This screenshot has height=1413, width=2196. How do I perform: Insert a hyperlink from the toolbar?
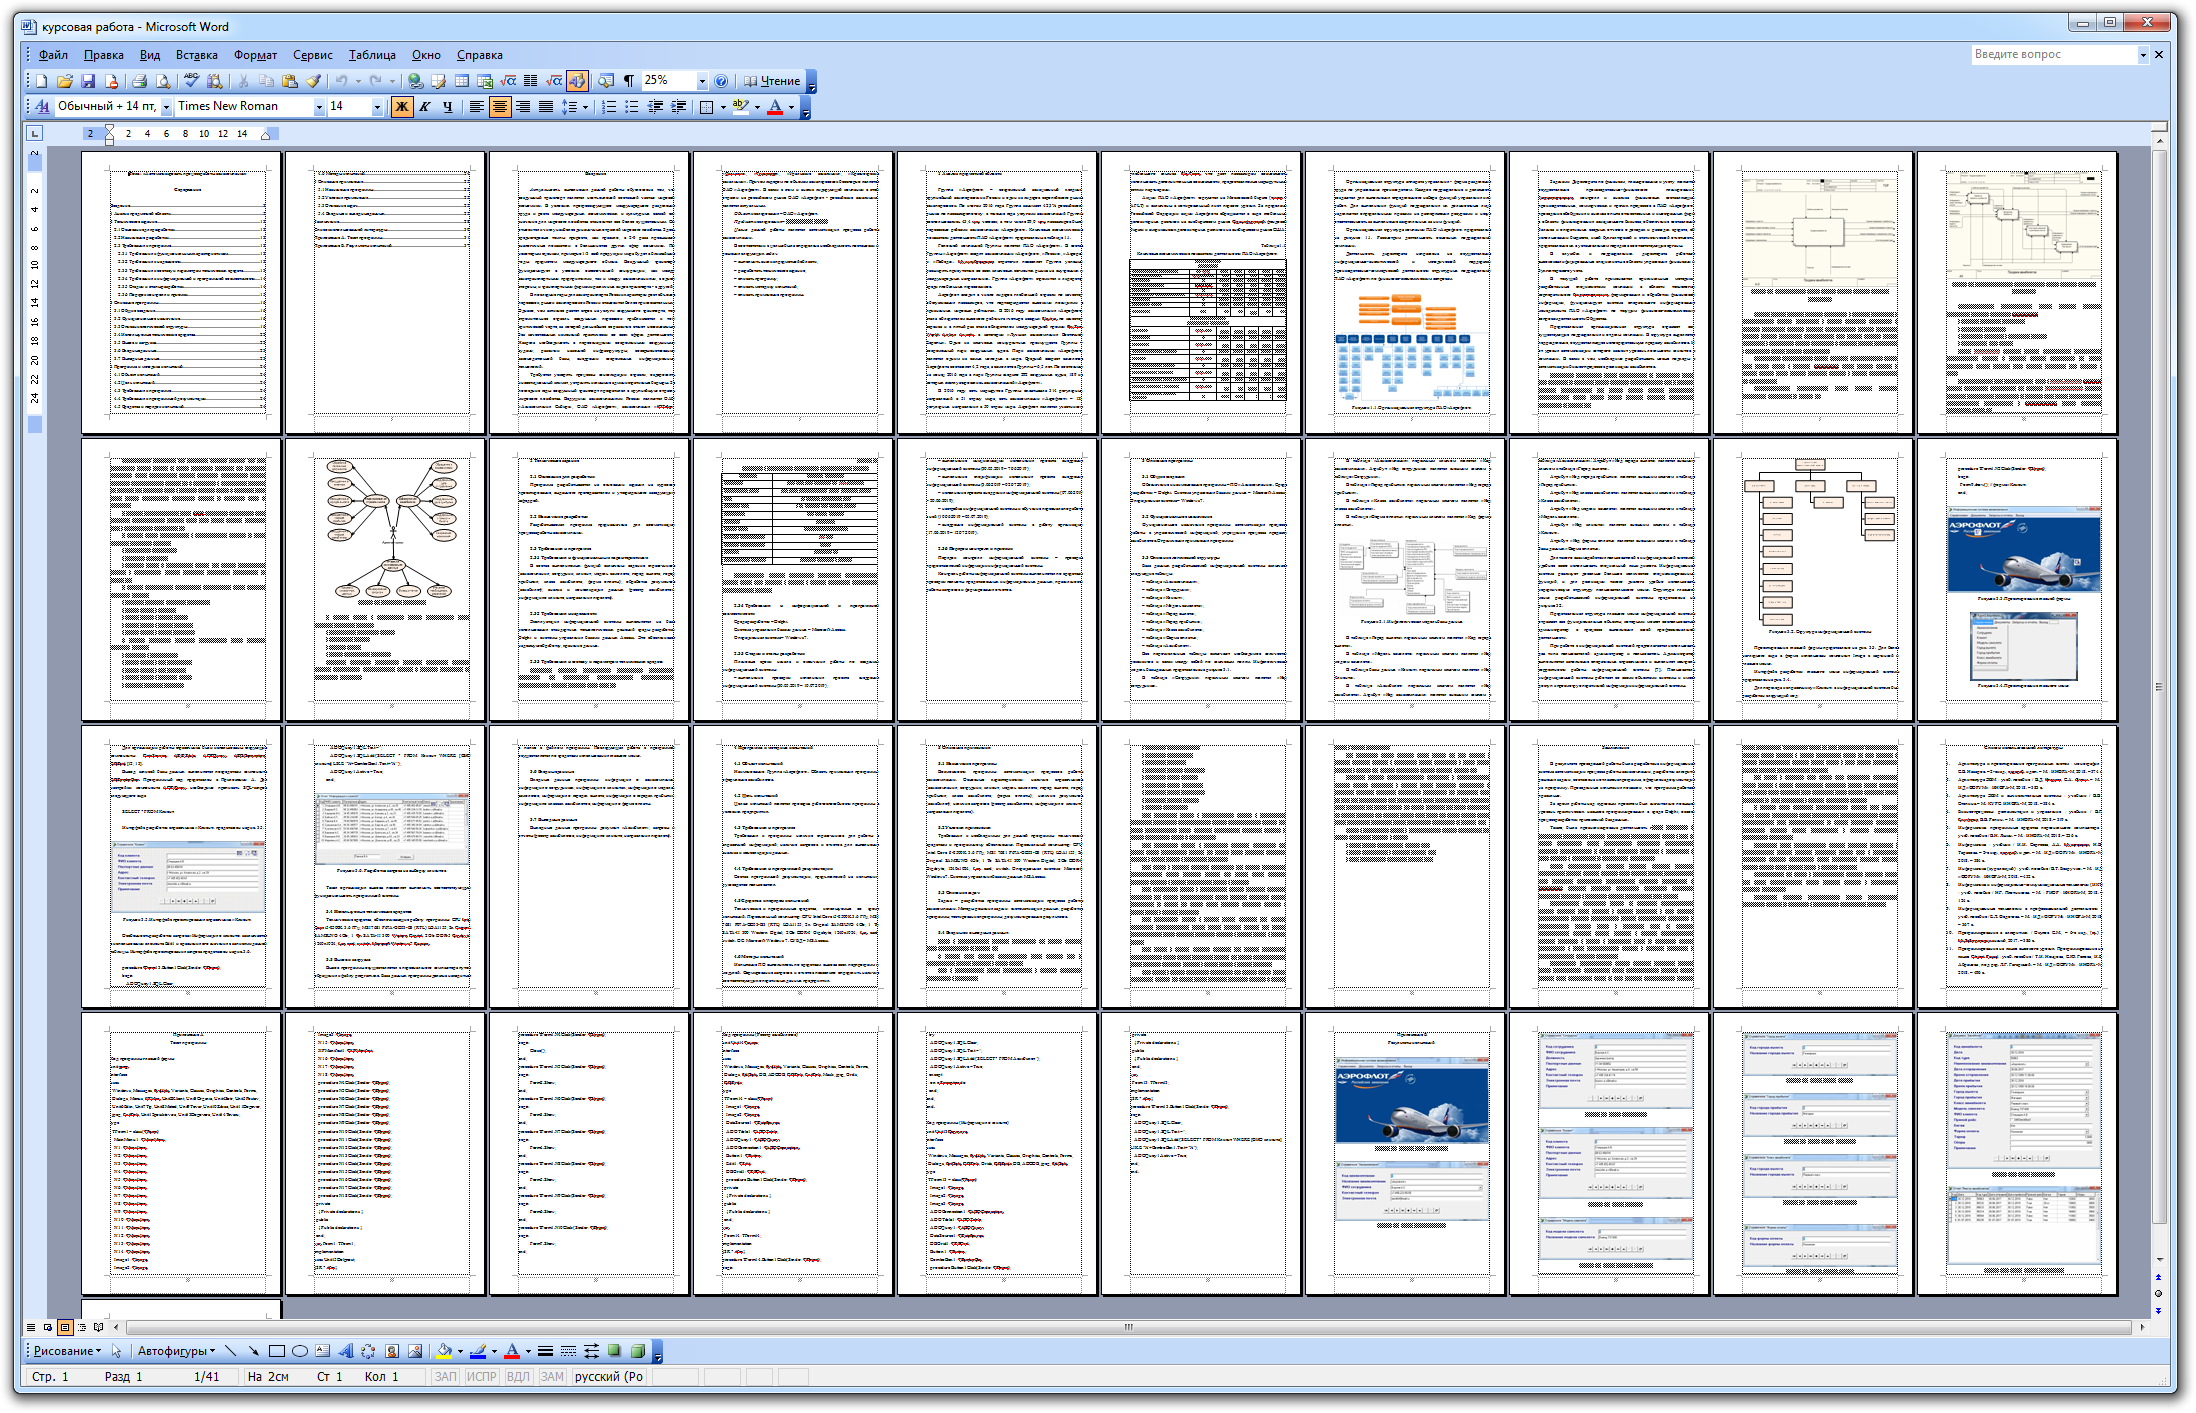tap(415, 81)
